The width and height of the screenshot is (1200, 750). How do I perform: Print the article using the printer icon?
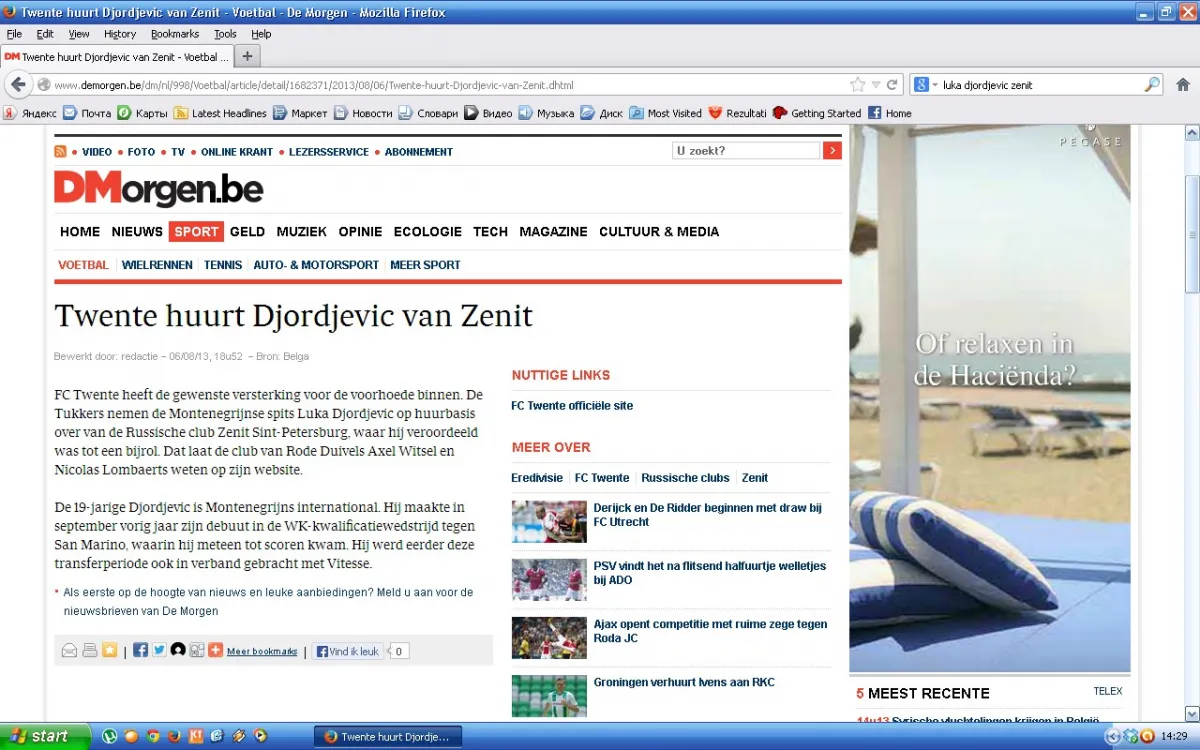click(x=90, y=651)
